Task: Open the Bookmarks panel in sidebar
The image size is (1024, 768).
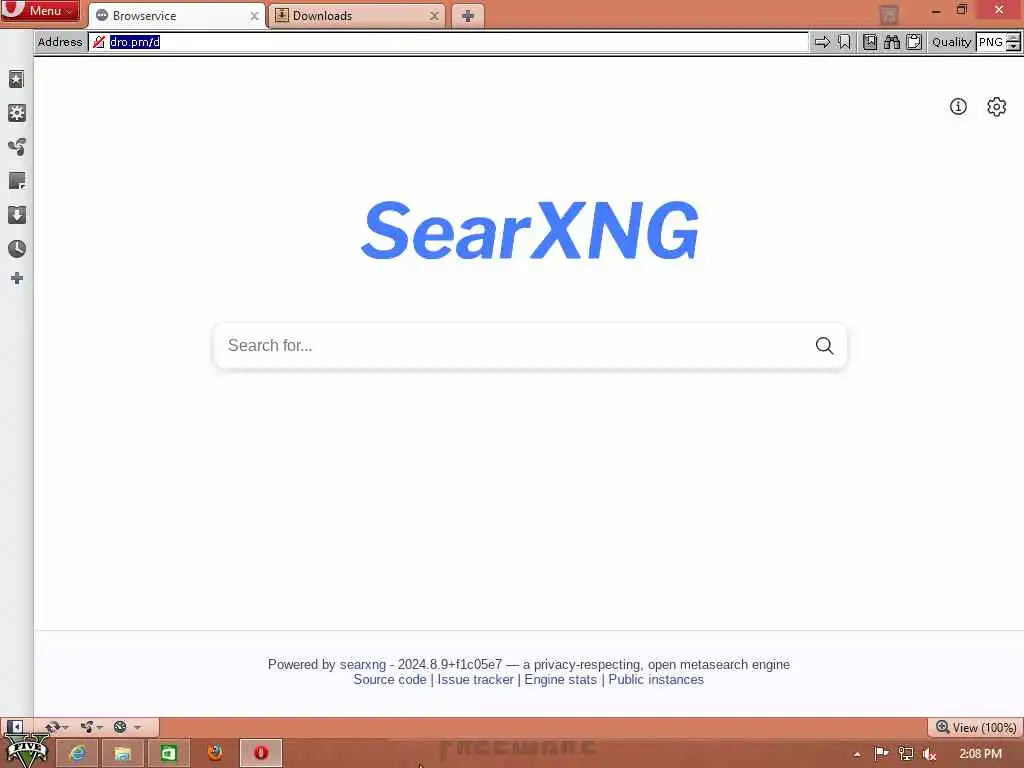Action: click(x=16, y=79)
